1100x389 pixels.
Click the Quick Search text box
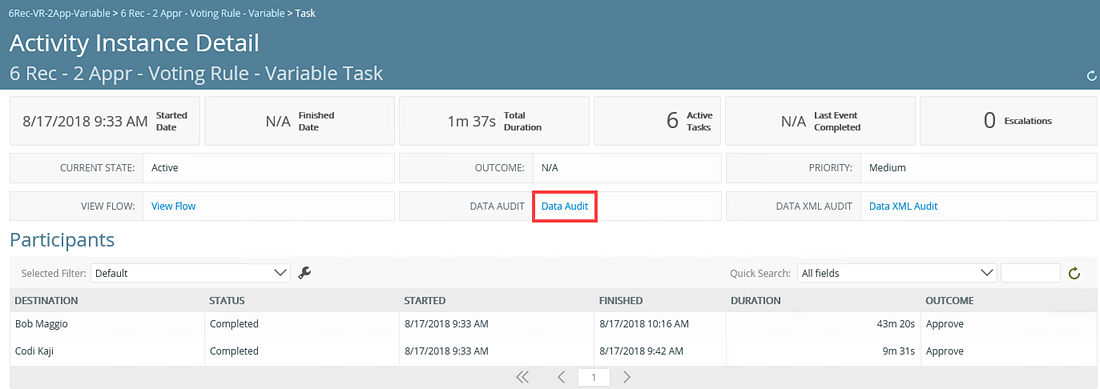[x=1031, y=273]
